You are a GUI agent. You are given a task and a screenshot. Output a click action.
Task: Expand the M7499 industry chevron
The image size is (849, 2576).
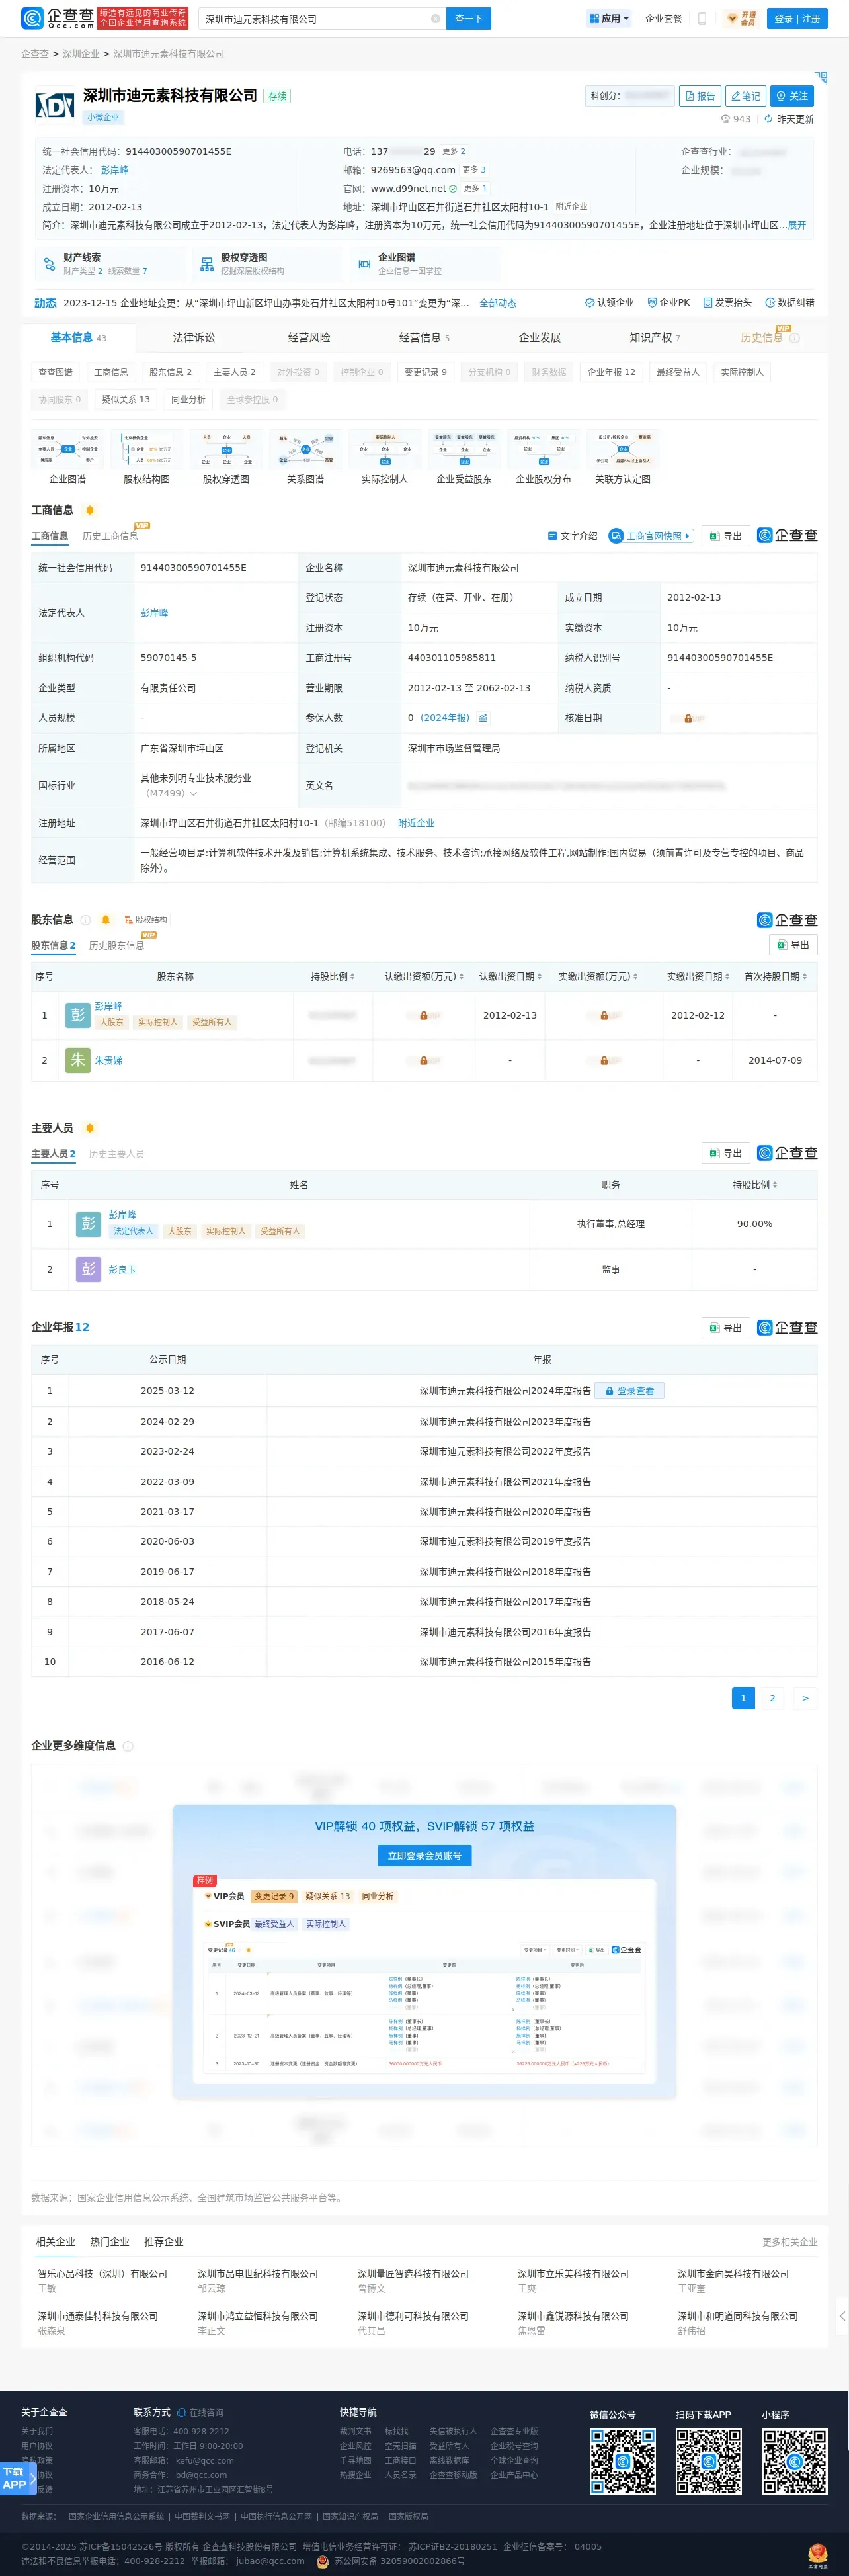(193, 794)
